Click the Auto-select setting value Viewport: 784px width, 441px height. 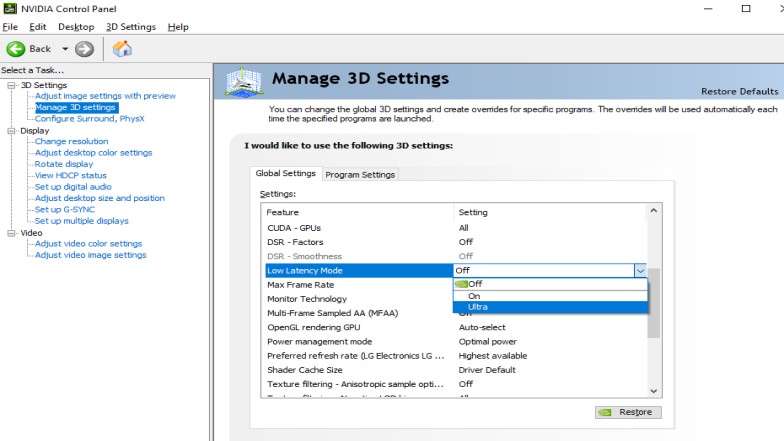click(x=482, y=328)
